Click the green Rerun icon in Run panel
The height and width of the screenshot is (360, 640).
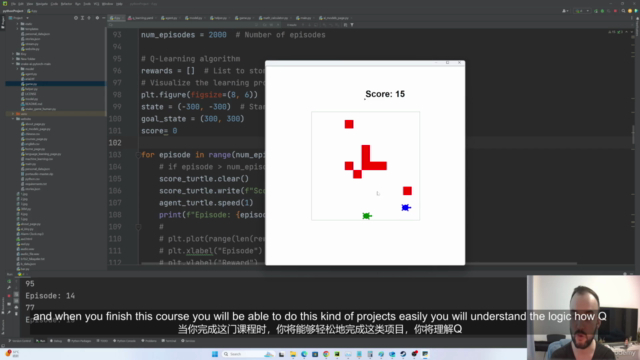pos(9,281)
